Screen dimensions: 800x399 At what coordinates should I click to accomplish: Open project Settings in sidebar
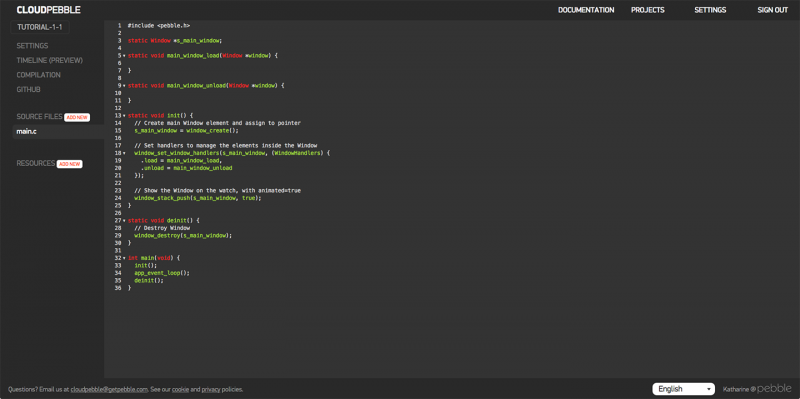tap(32, 46)
